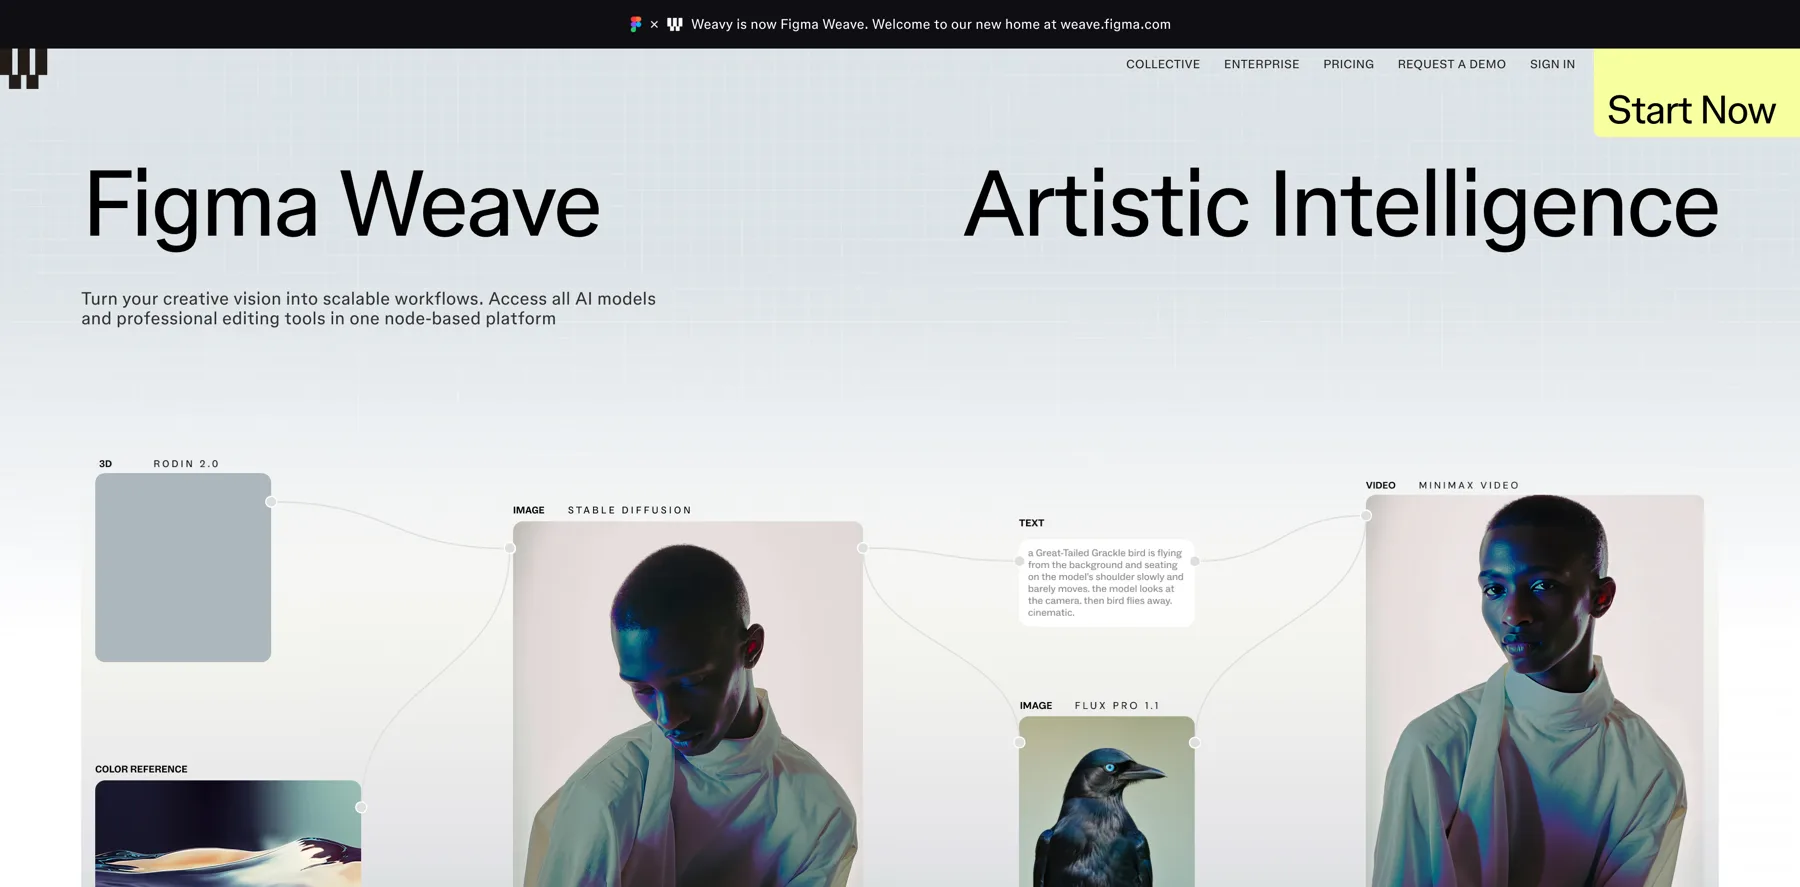1800x887 pixels.
Task: Click the output connector of Color Reference node
Action: pos(361,807)
